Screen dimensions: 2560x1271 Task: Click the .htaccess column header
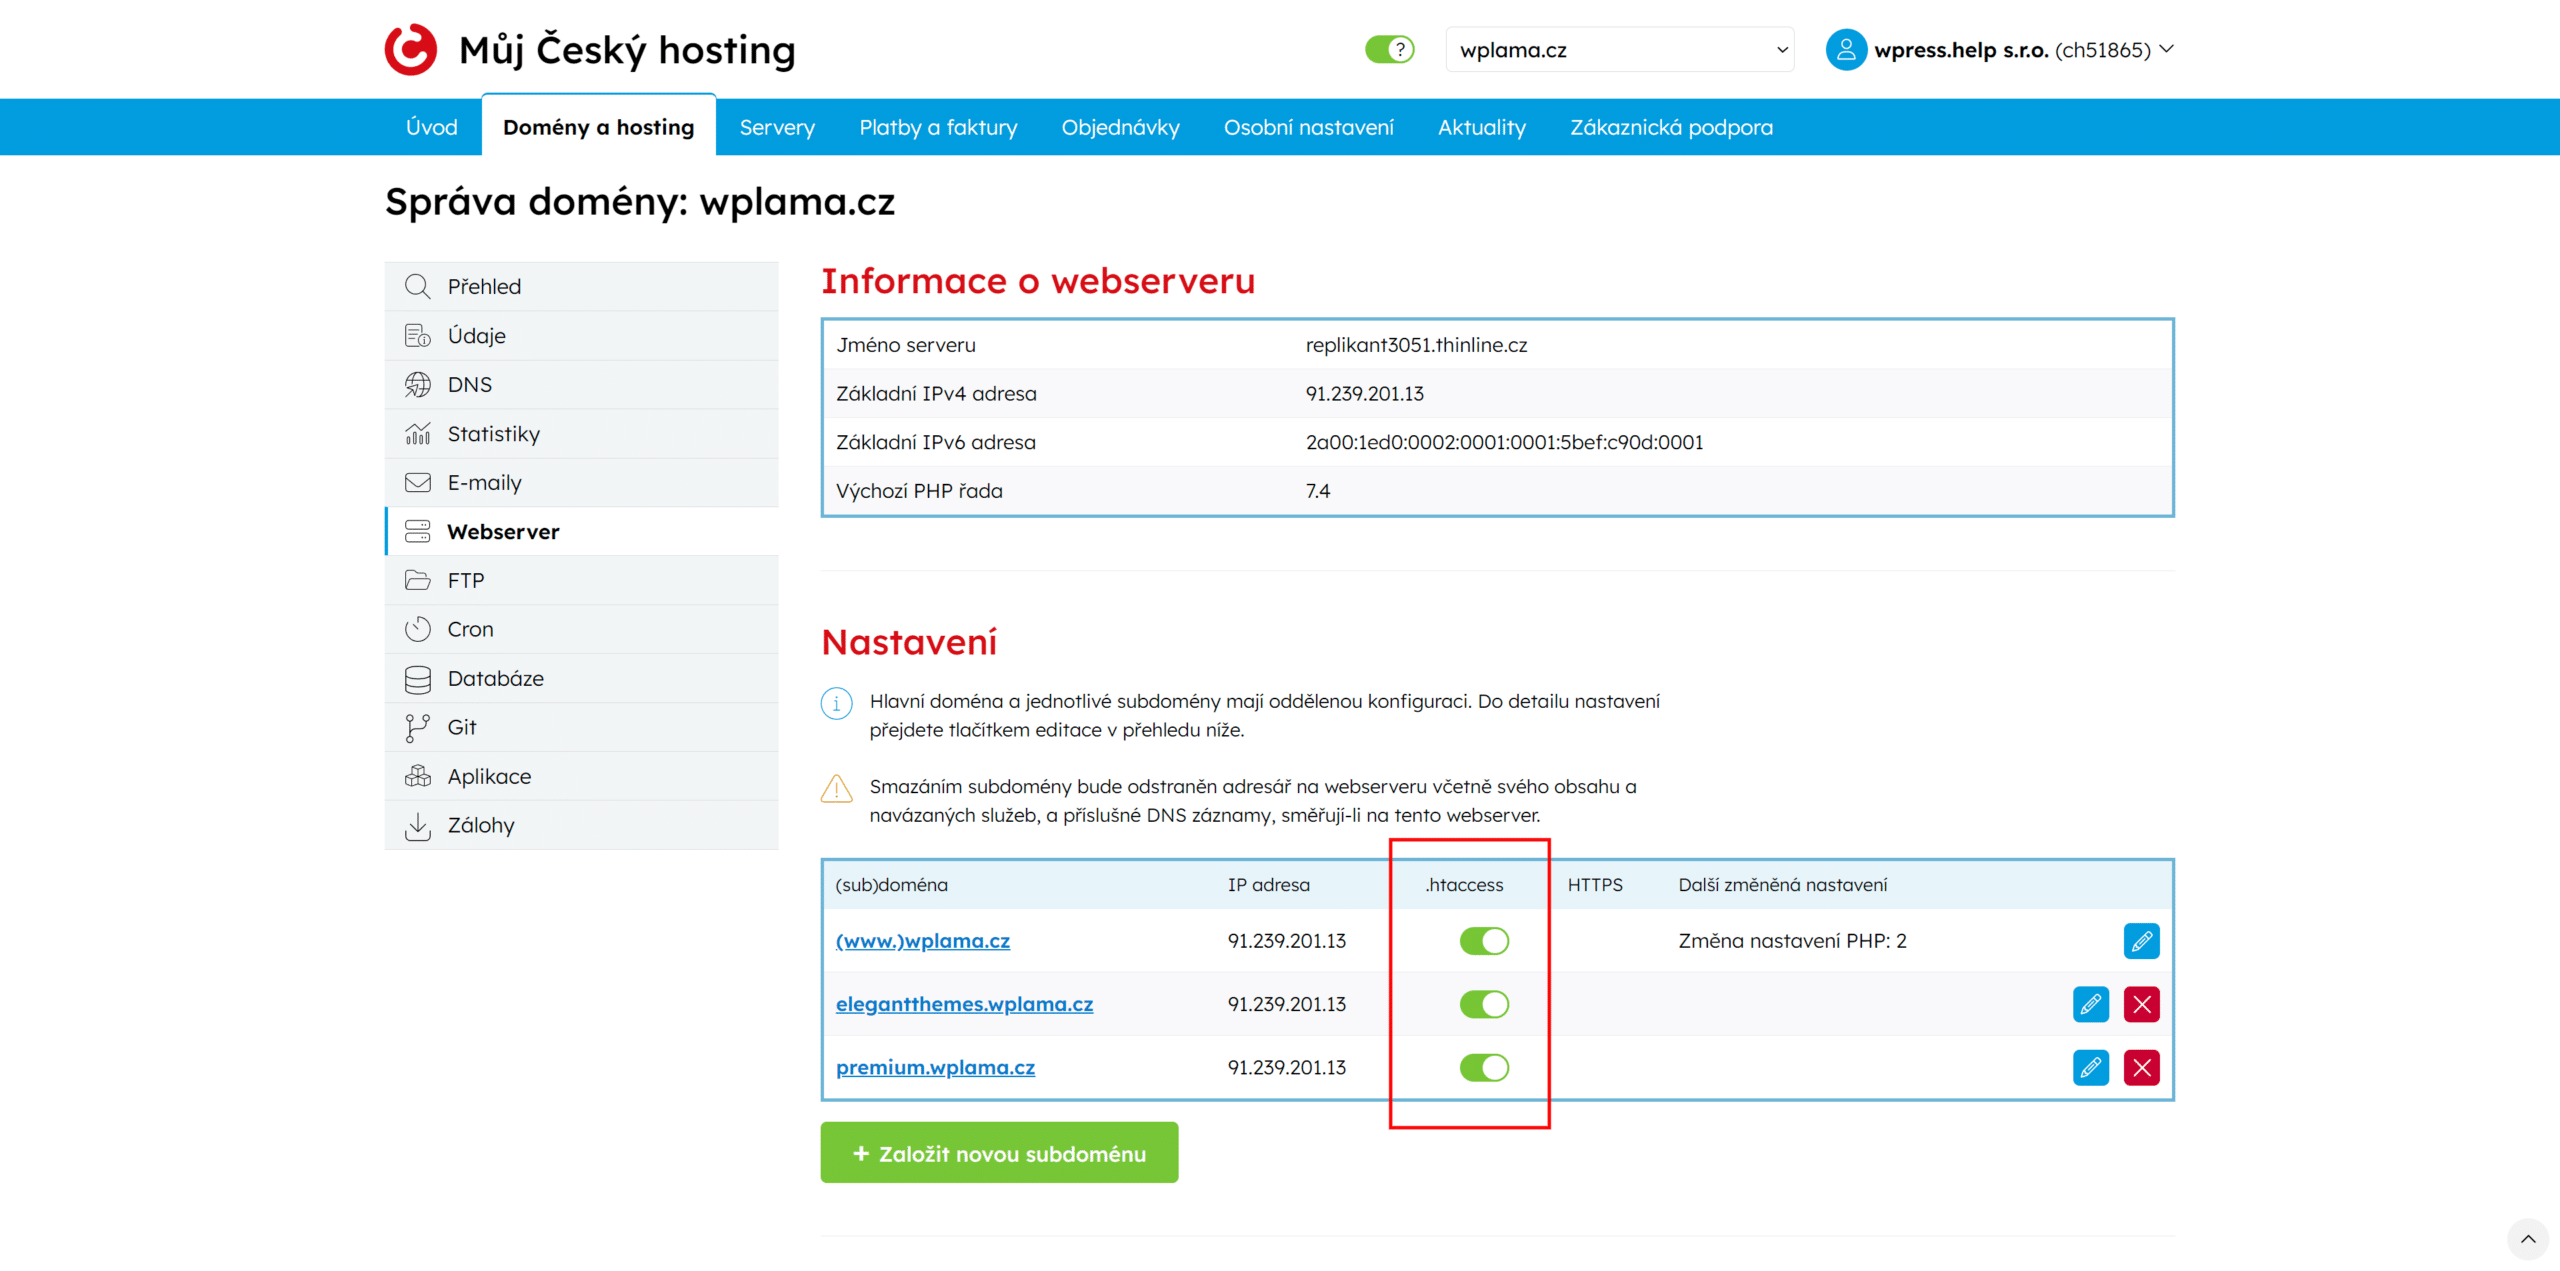(1464, 885)
